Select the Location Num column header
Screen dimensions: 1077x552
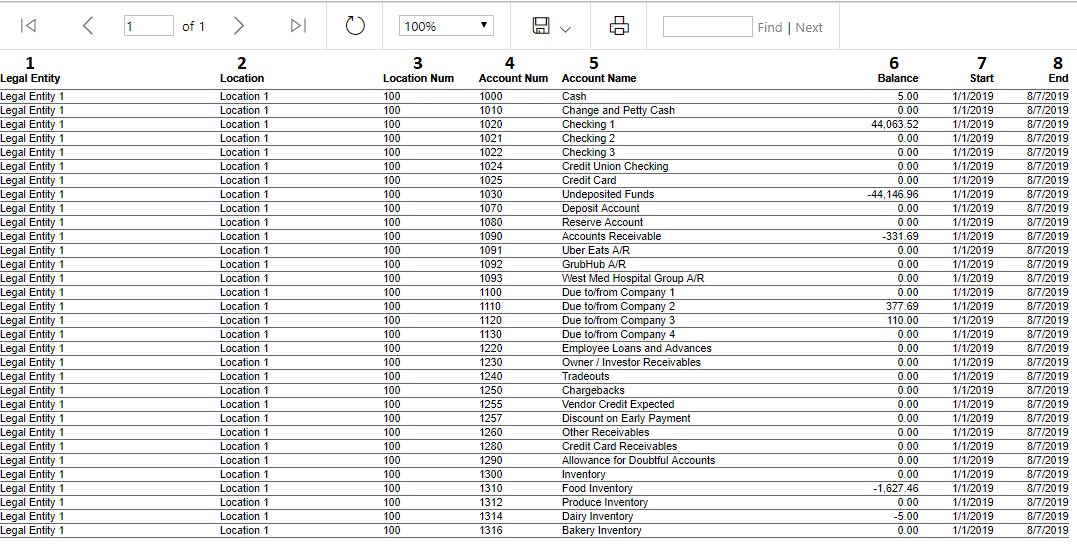(x=418, y=78)
